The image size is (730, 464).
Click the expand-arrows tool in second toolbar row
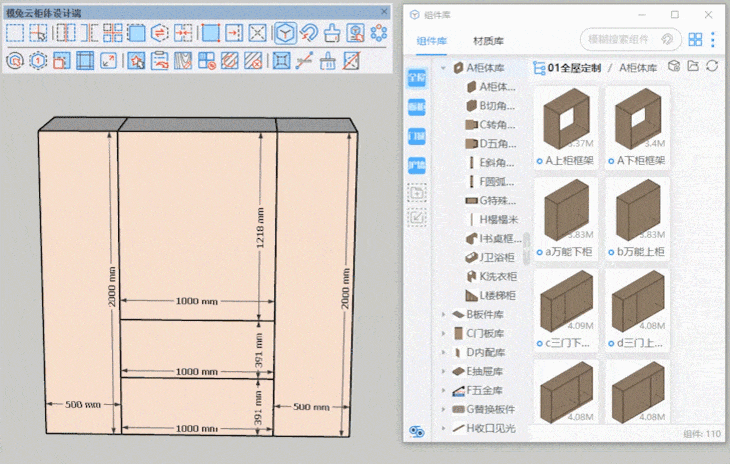(108, 60)
